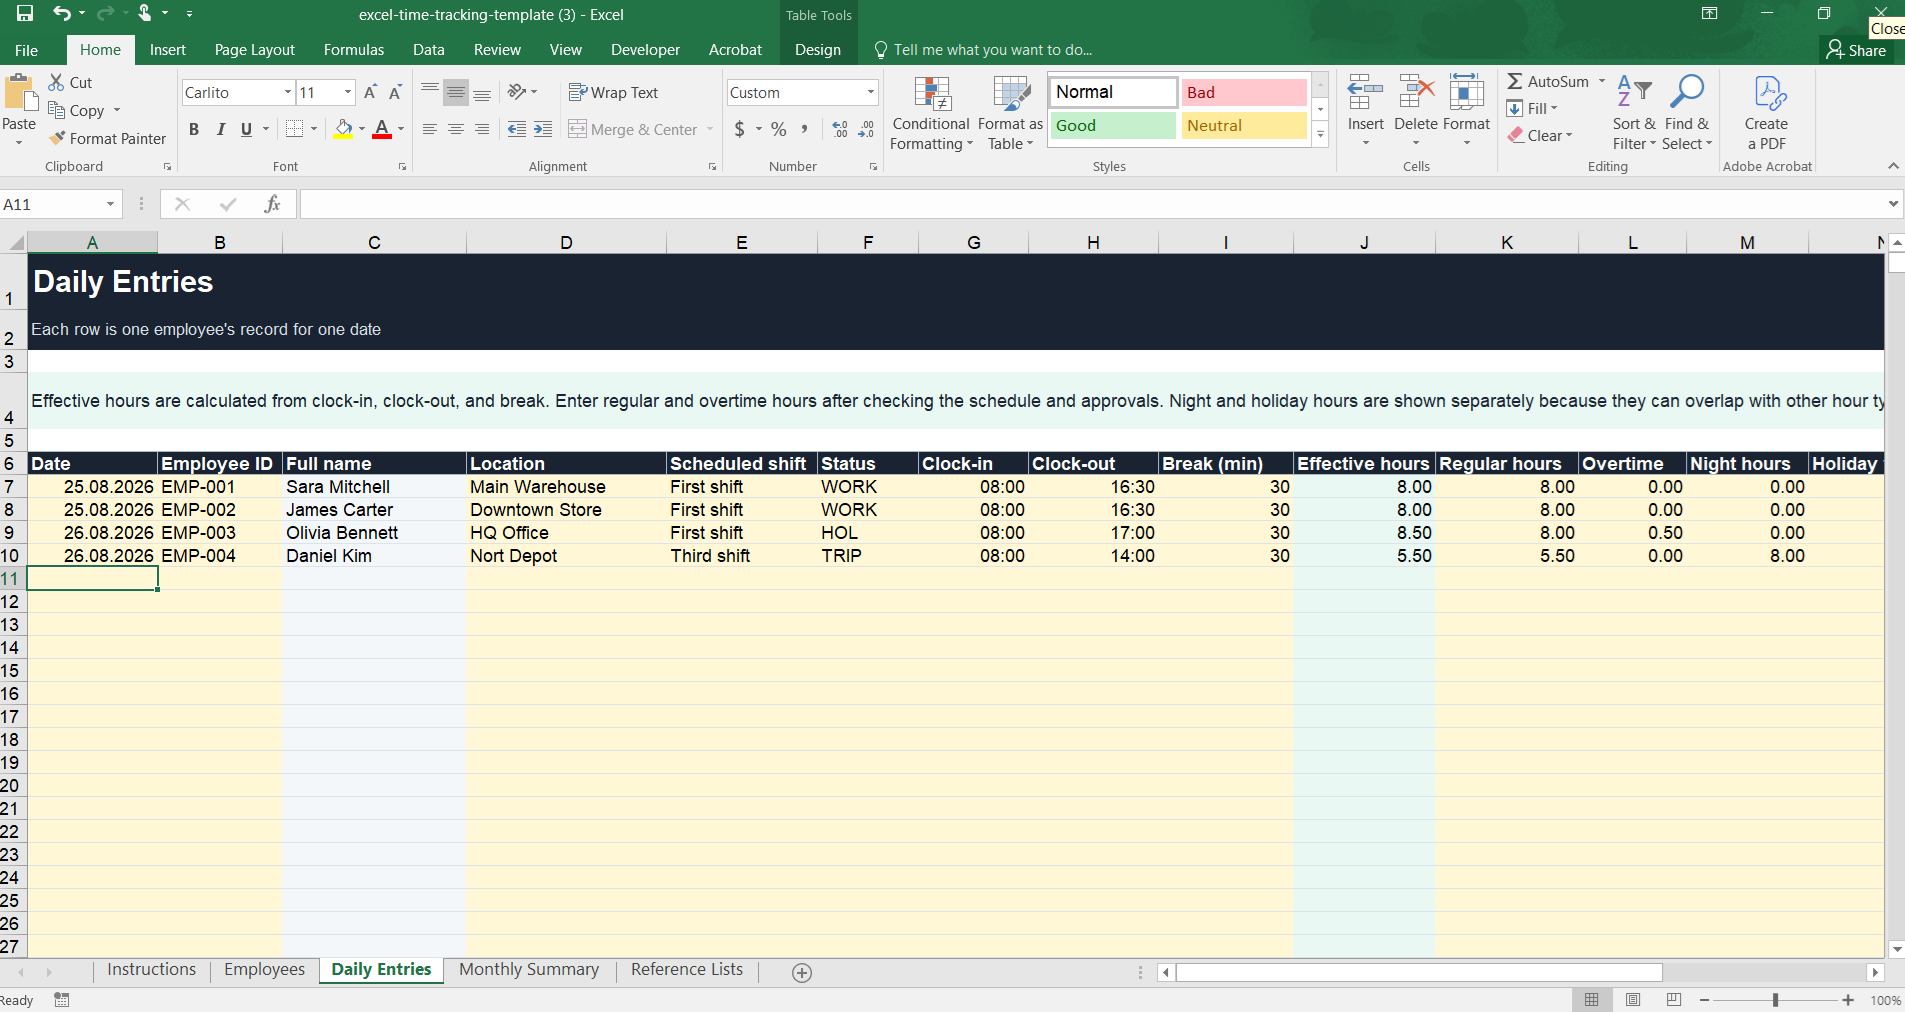
Task: Toggle Wrap Text
Action: pyautogui.click(x=613, y=92)
